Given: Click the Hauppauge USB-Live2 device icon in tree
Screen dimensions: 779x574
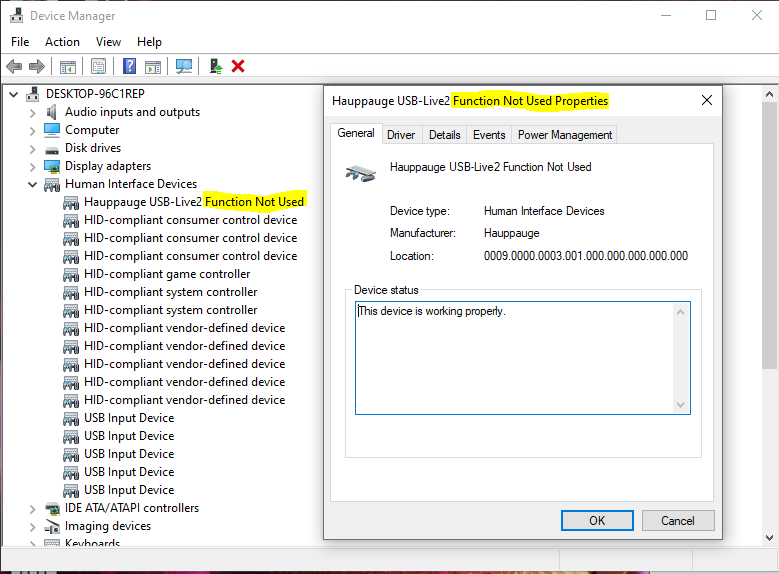Looking at the screenshot, I should point(71,202).
